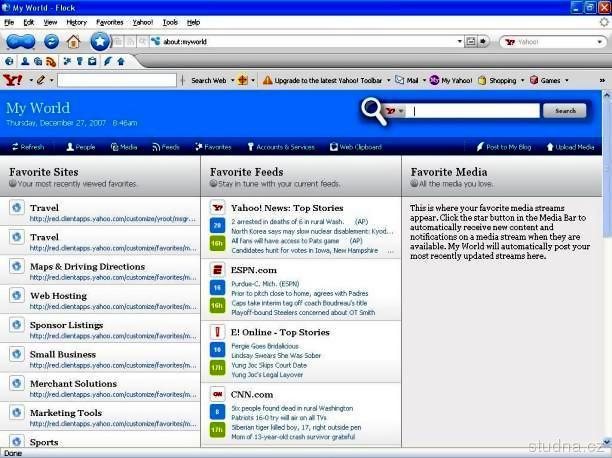Open the Games dropdown arrow
The image size is (612, 458).
click(x=566, y=80)
